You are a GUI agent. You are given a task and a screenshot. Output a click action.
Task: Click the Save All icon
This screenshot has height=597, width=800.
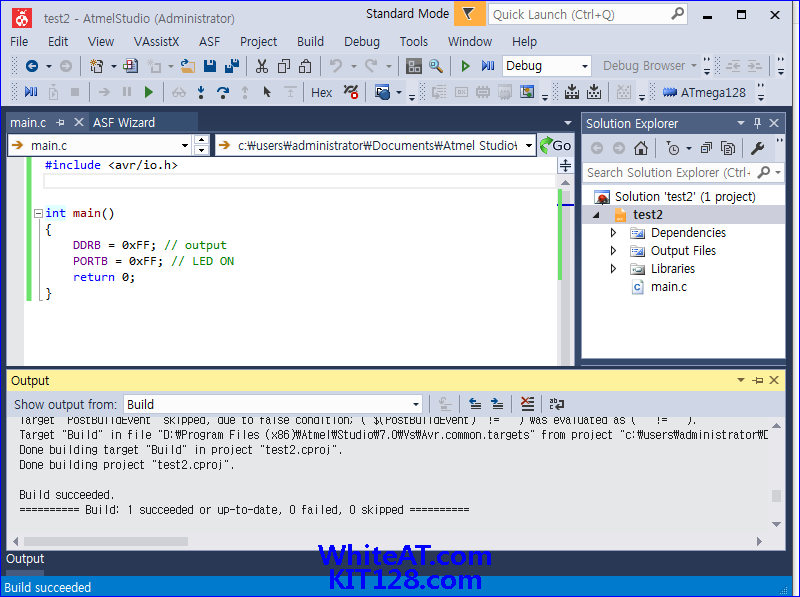coord(232,66)
